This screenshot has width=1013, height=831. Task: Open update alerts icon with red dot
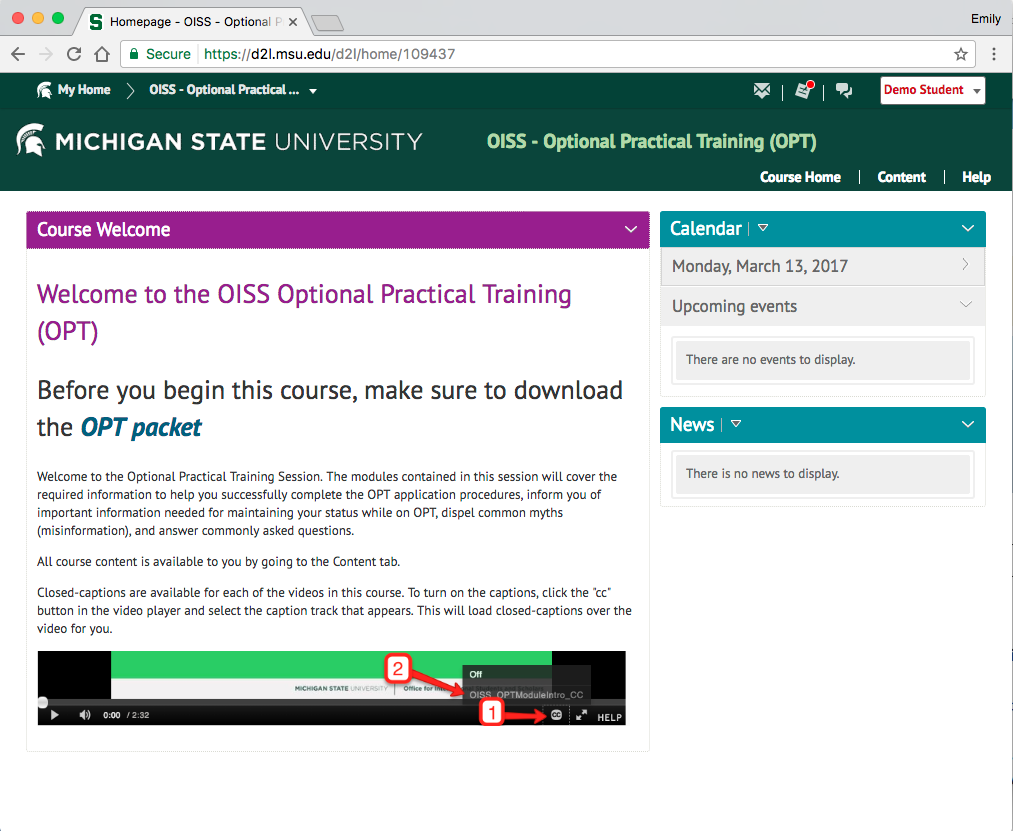pos(804,91)
